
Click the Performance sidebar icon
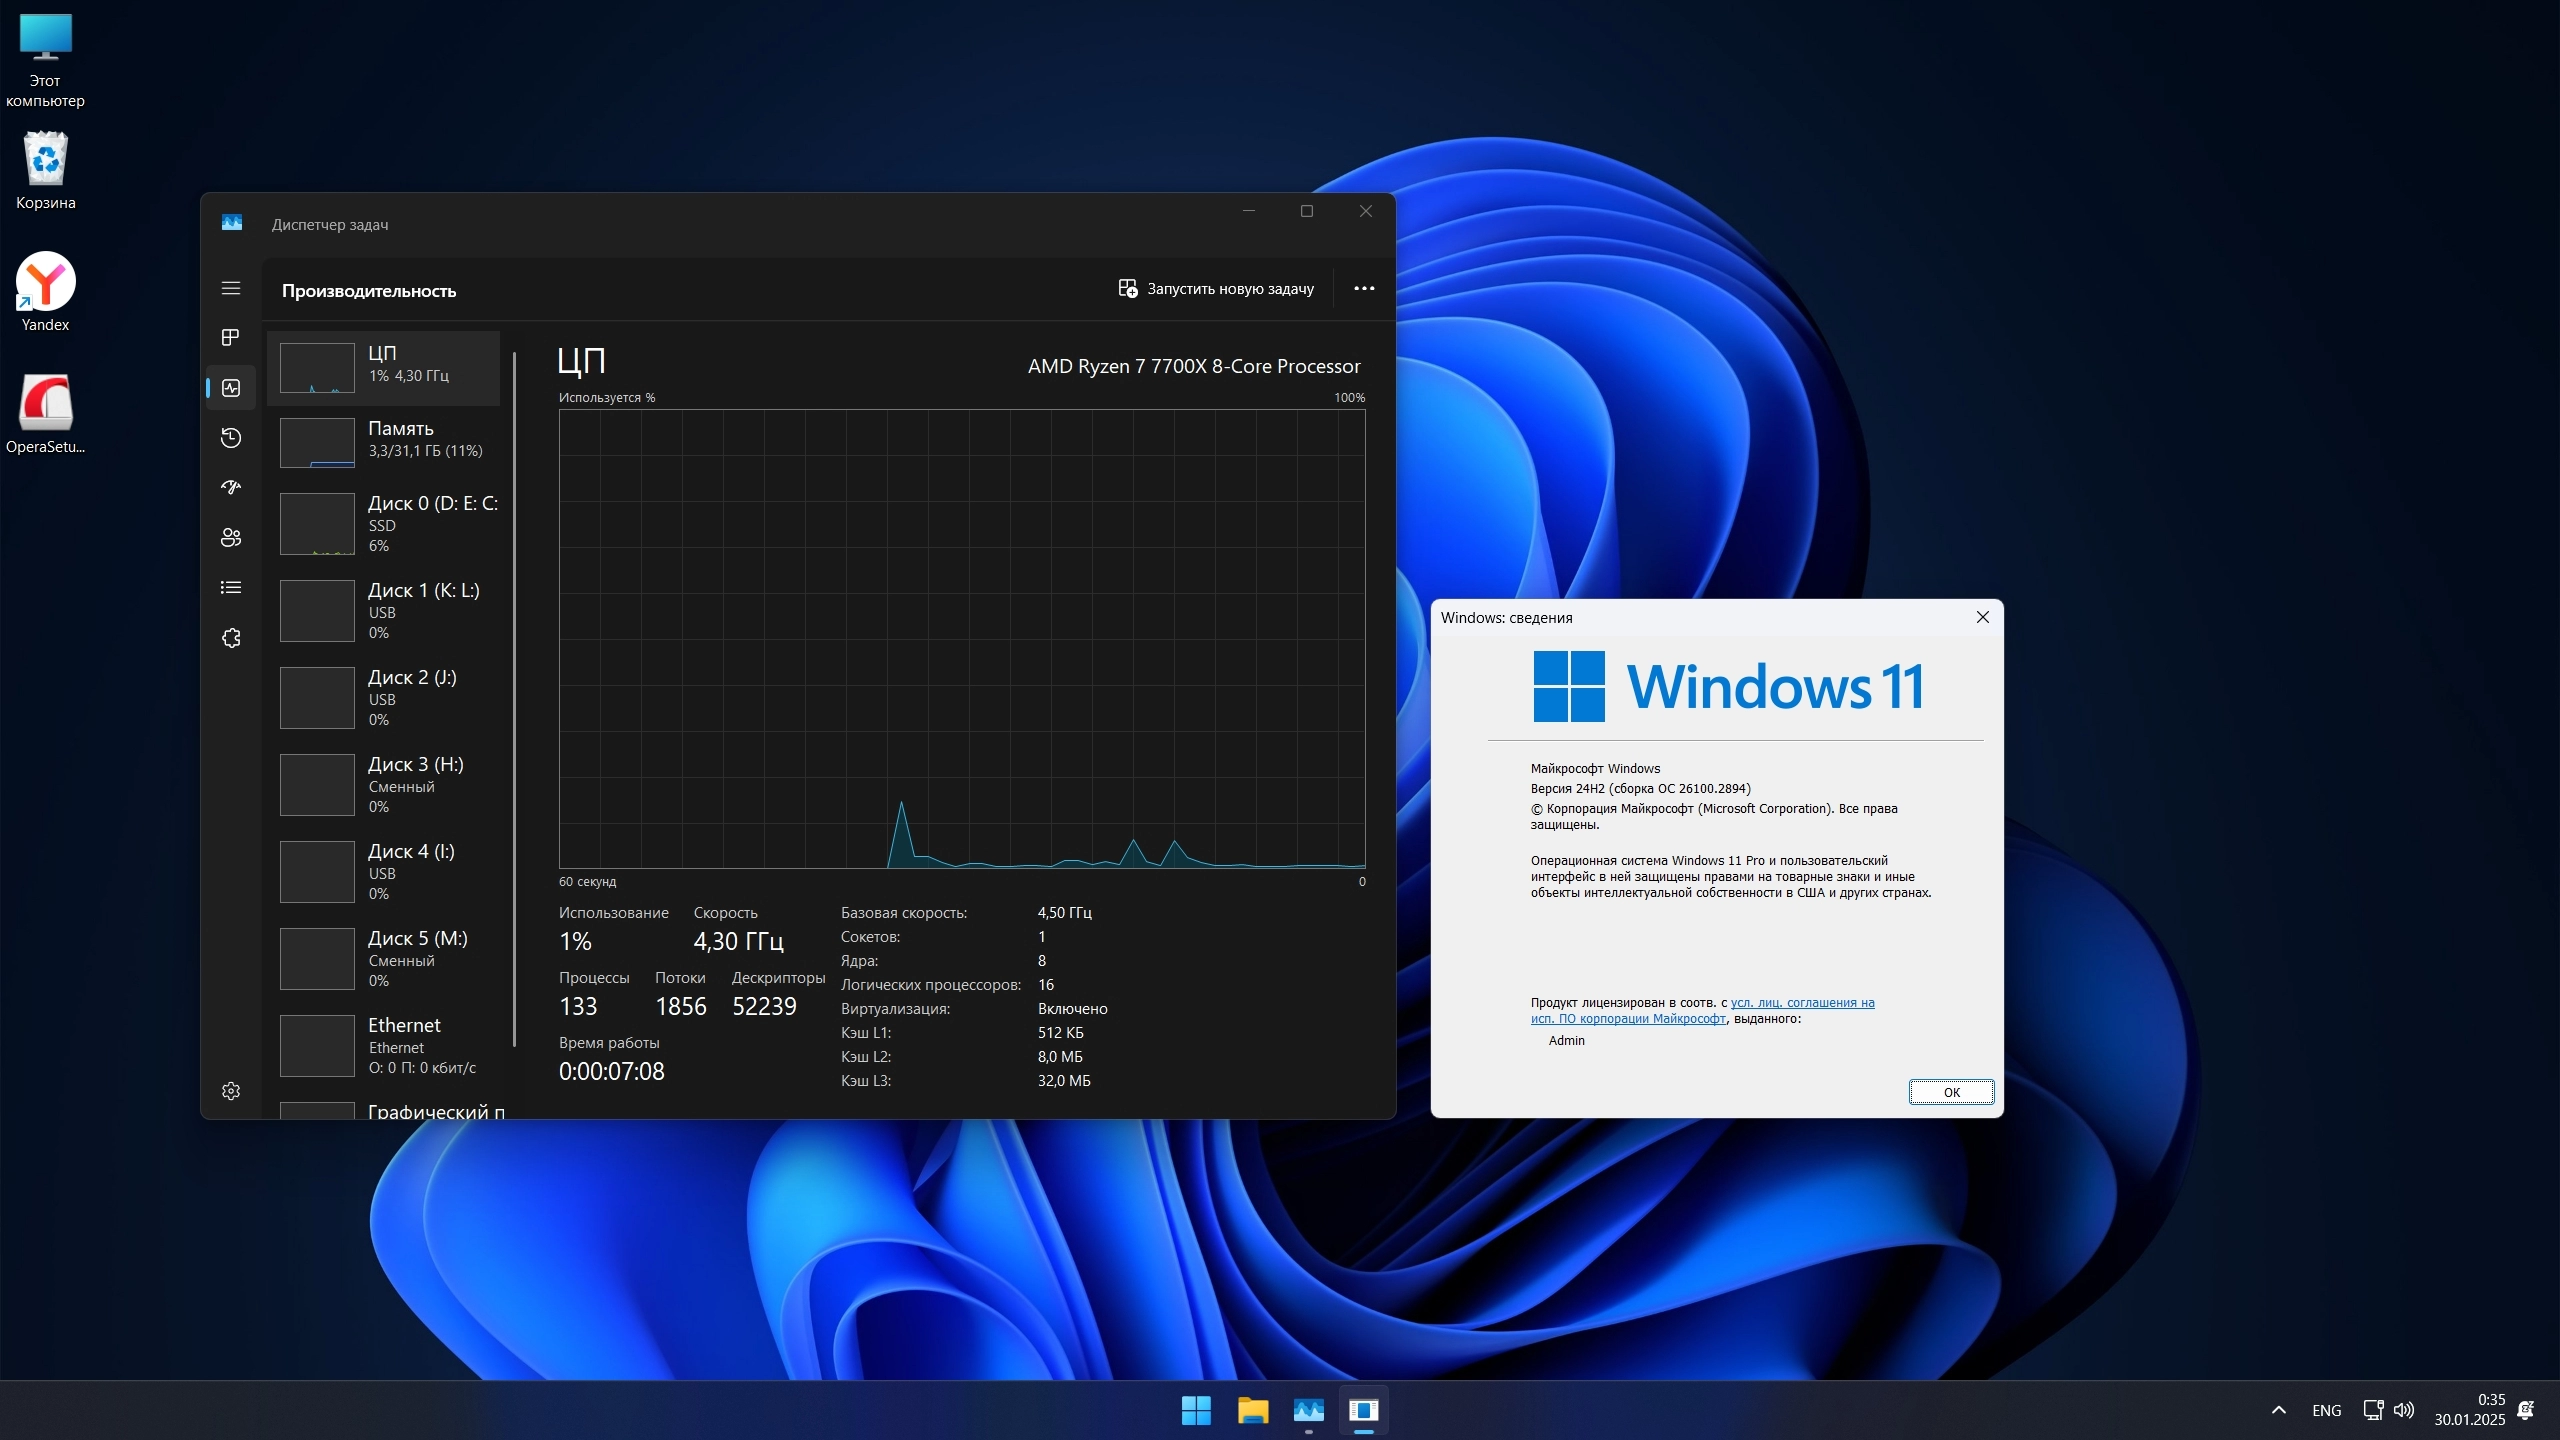pyautogui.click(x=231, y=388)
